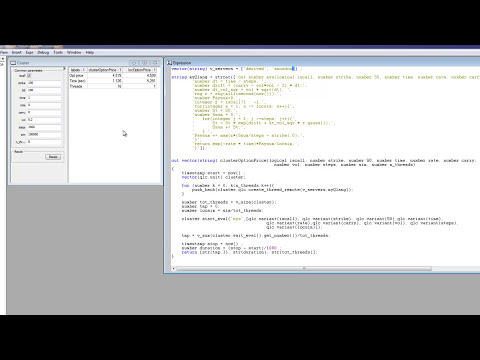This screenshot has height=360, width=480.
Task: Open the Insert menu
Action: coord(17,52)
